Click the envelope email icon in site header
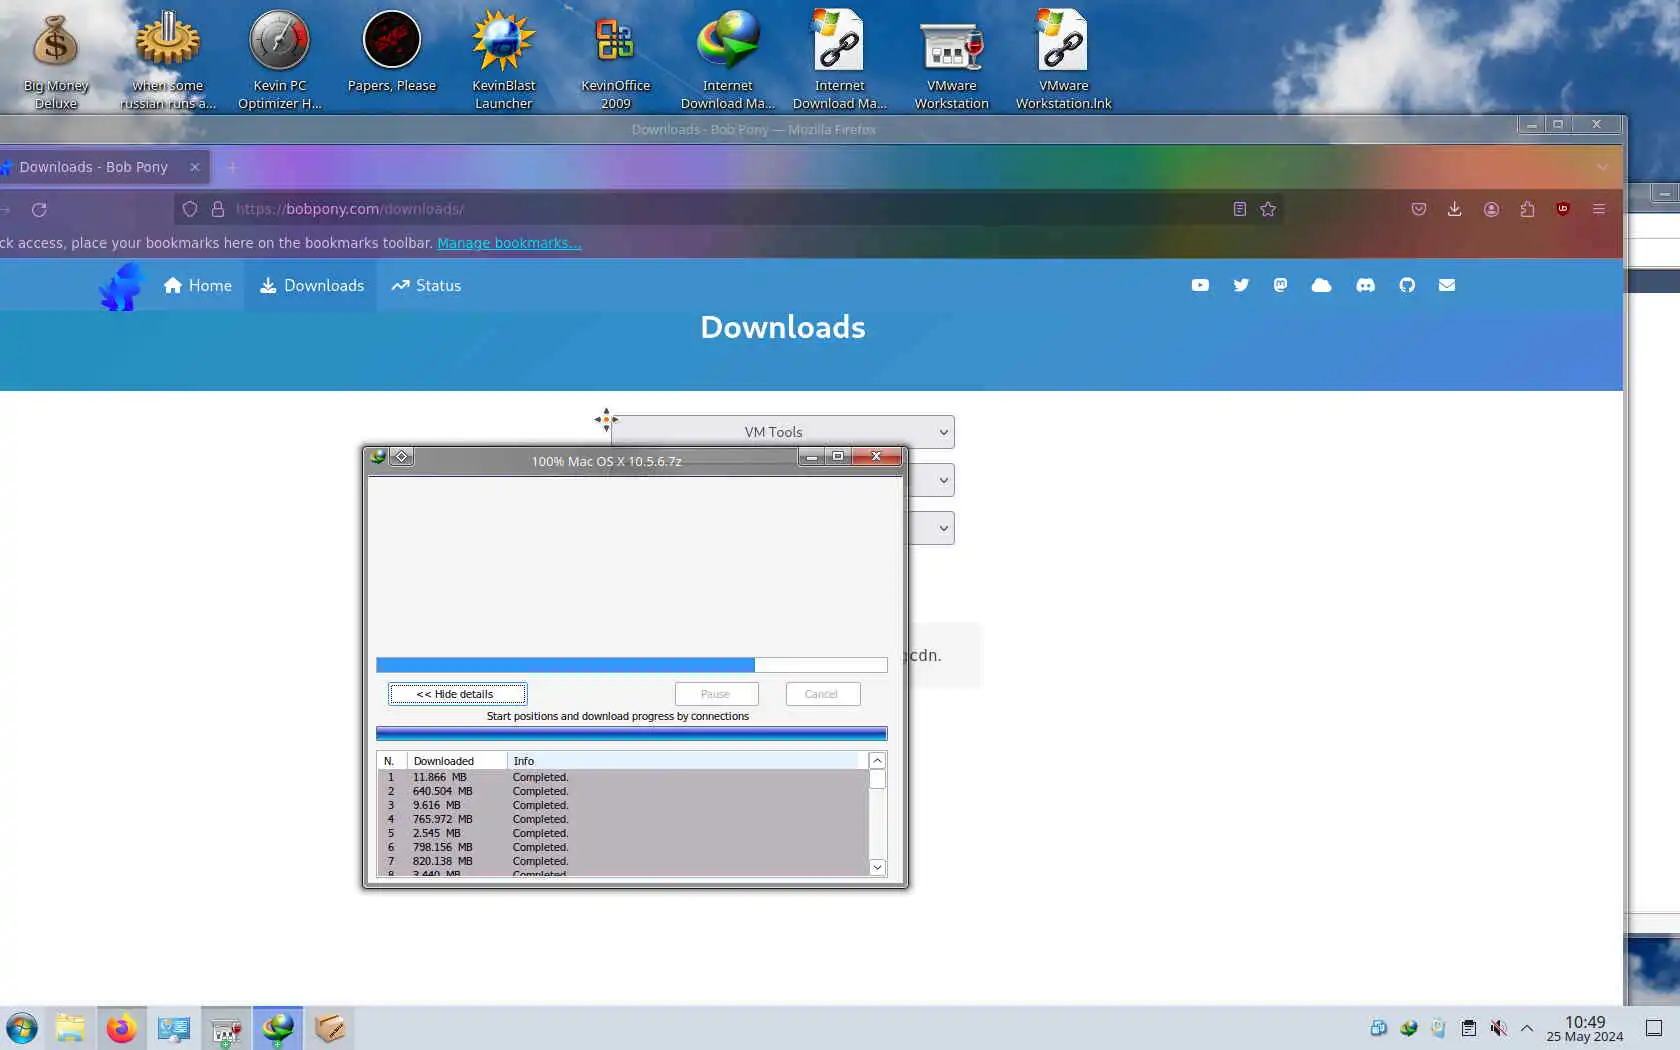Viewport: 1680px width, 1050px height. point(1446,285)
